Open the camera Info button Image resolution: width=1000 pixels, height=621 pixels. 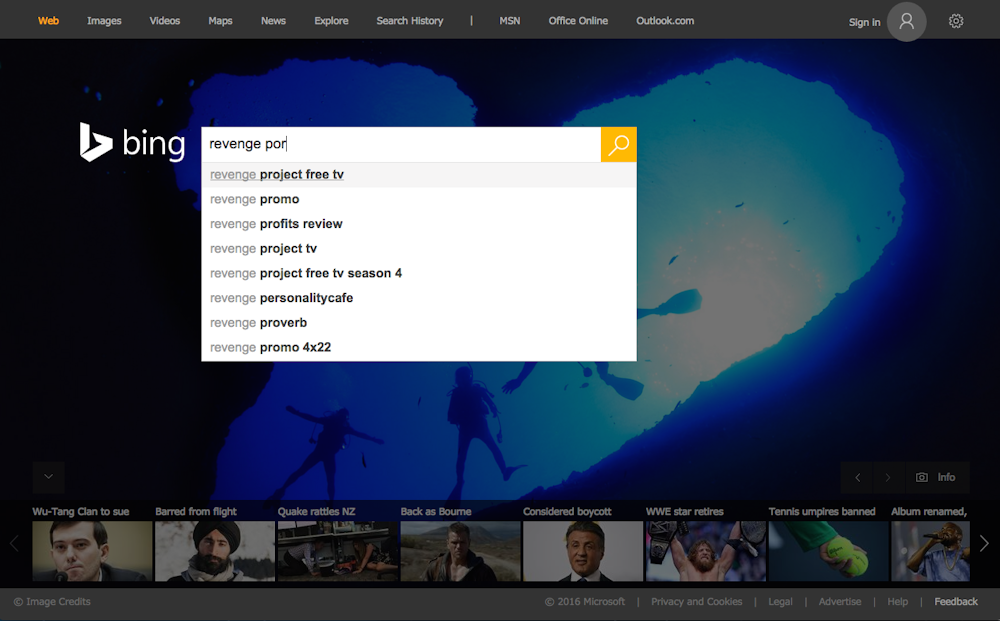[x=937, y=478]
